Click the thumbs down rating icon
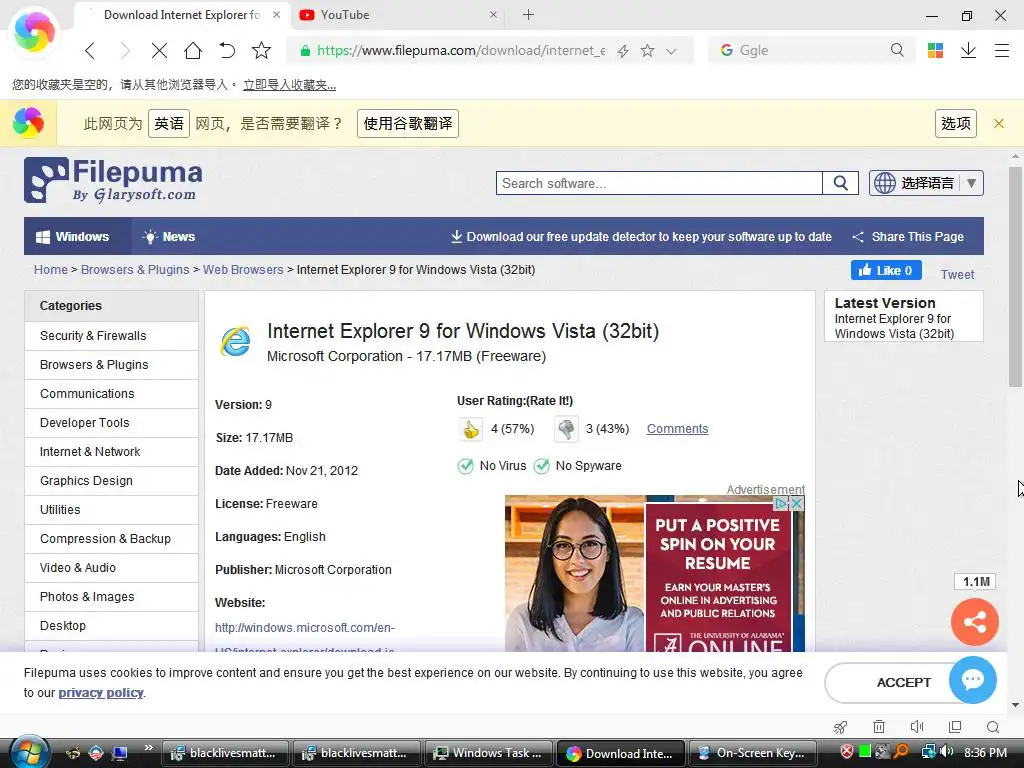This screenshot has width=1024, height=768. pyautogui.click(x=566, y=429)
